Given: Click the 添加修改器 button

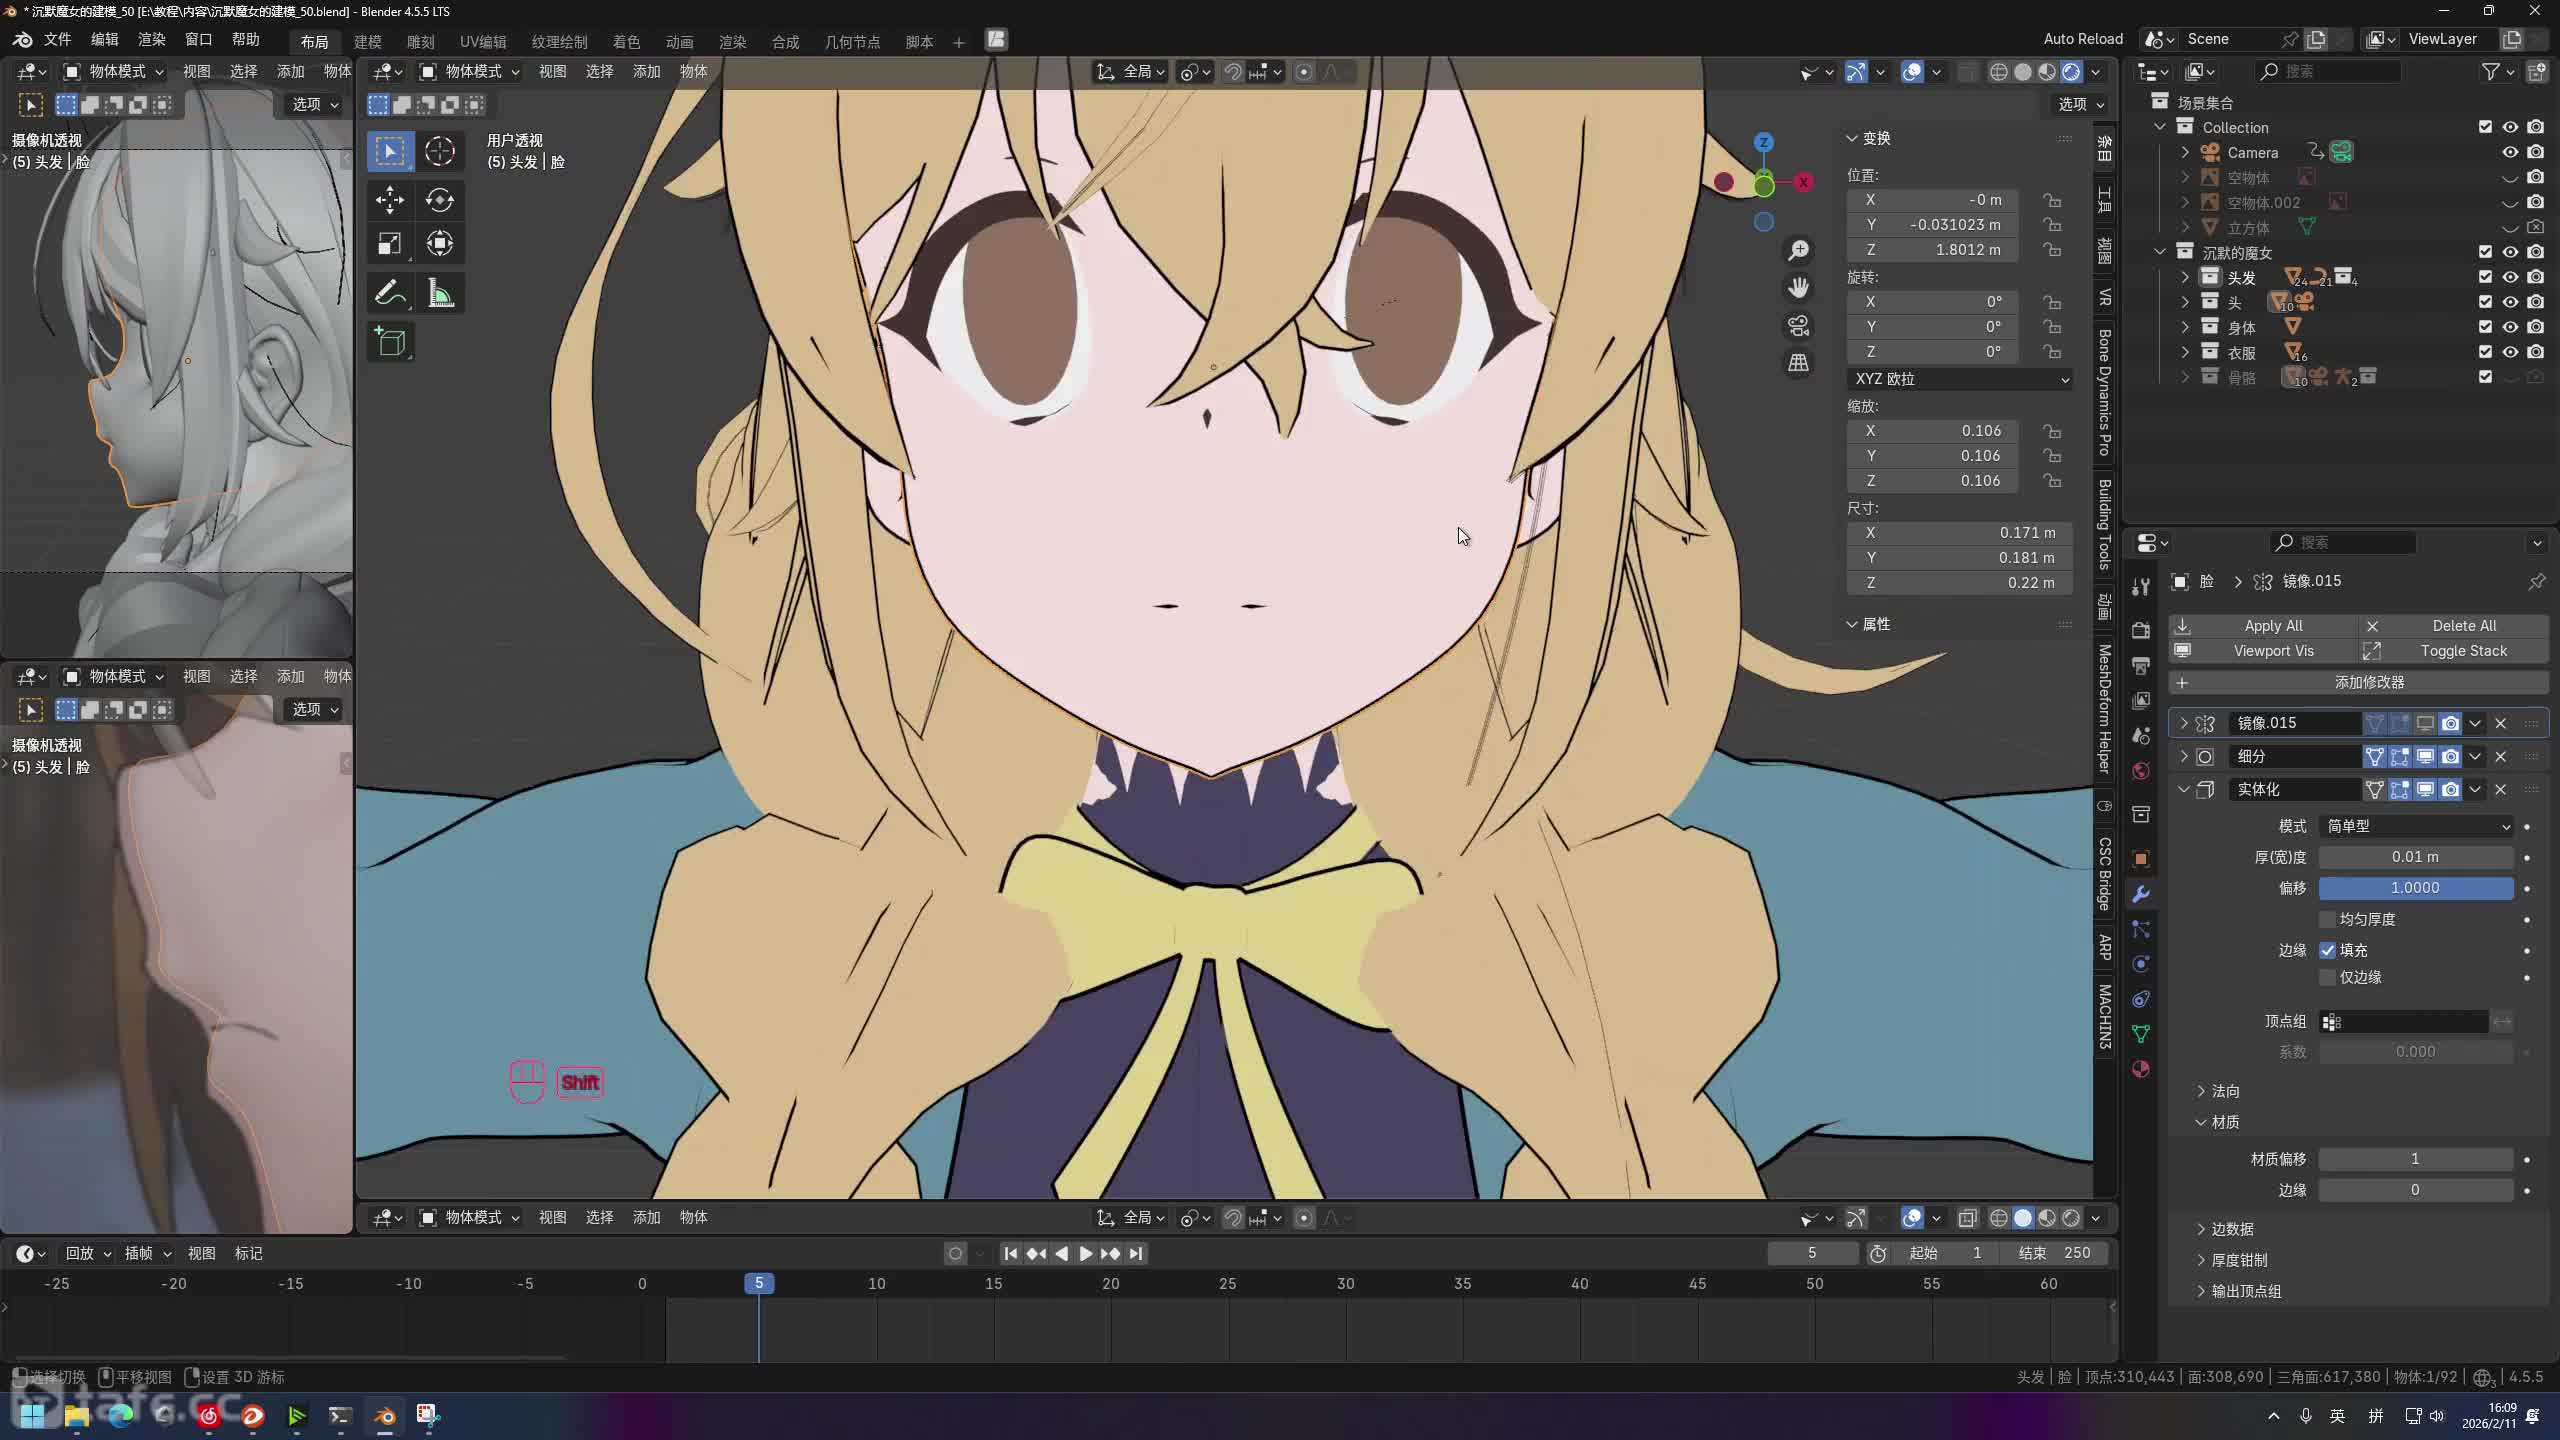Looking at the screenshot, I should pyautogui.click(x=2368, y=682).
